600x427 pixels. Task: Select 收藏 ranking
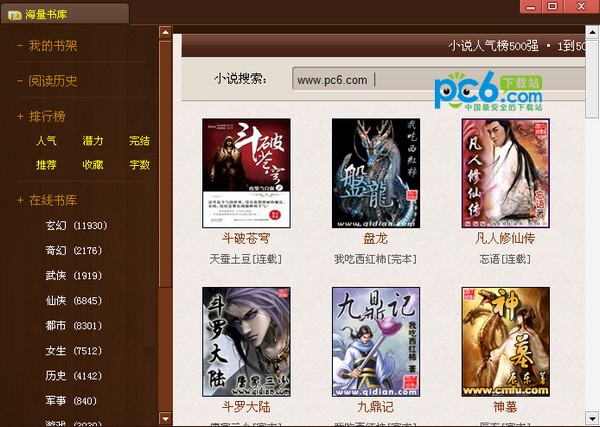(x=93, y=165)
